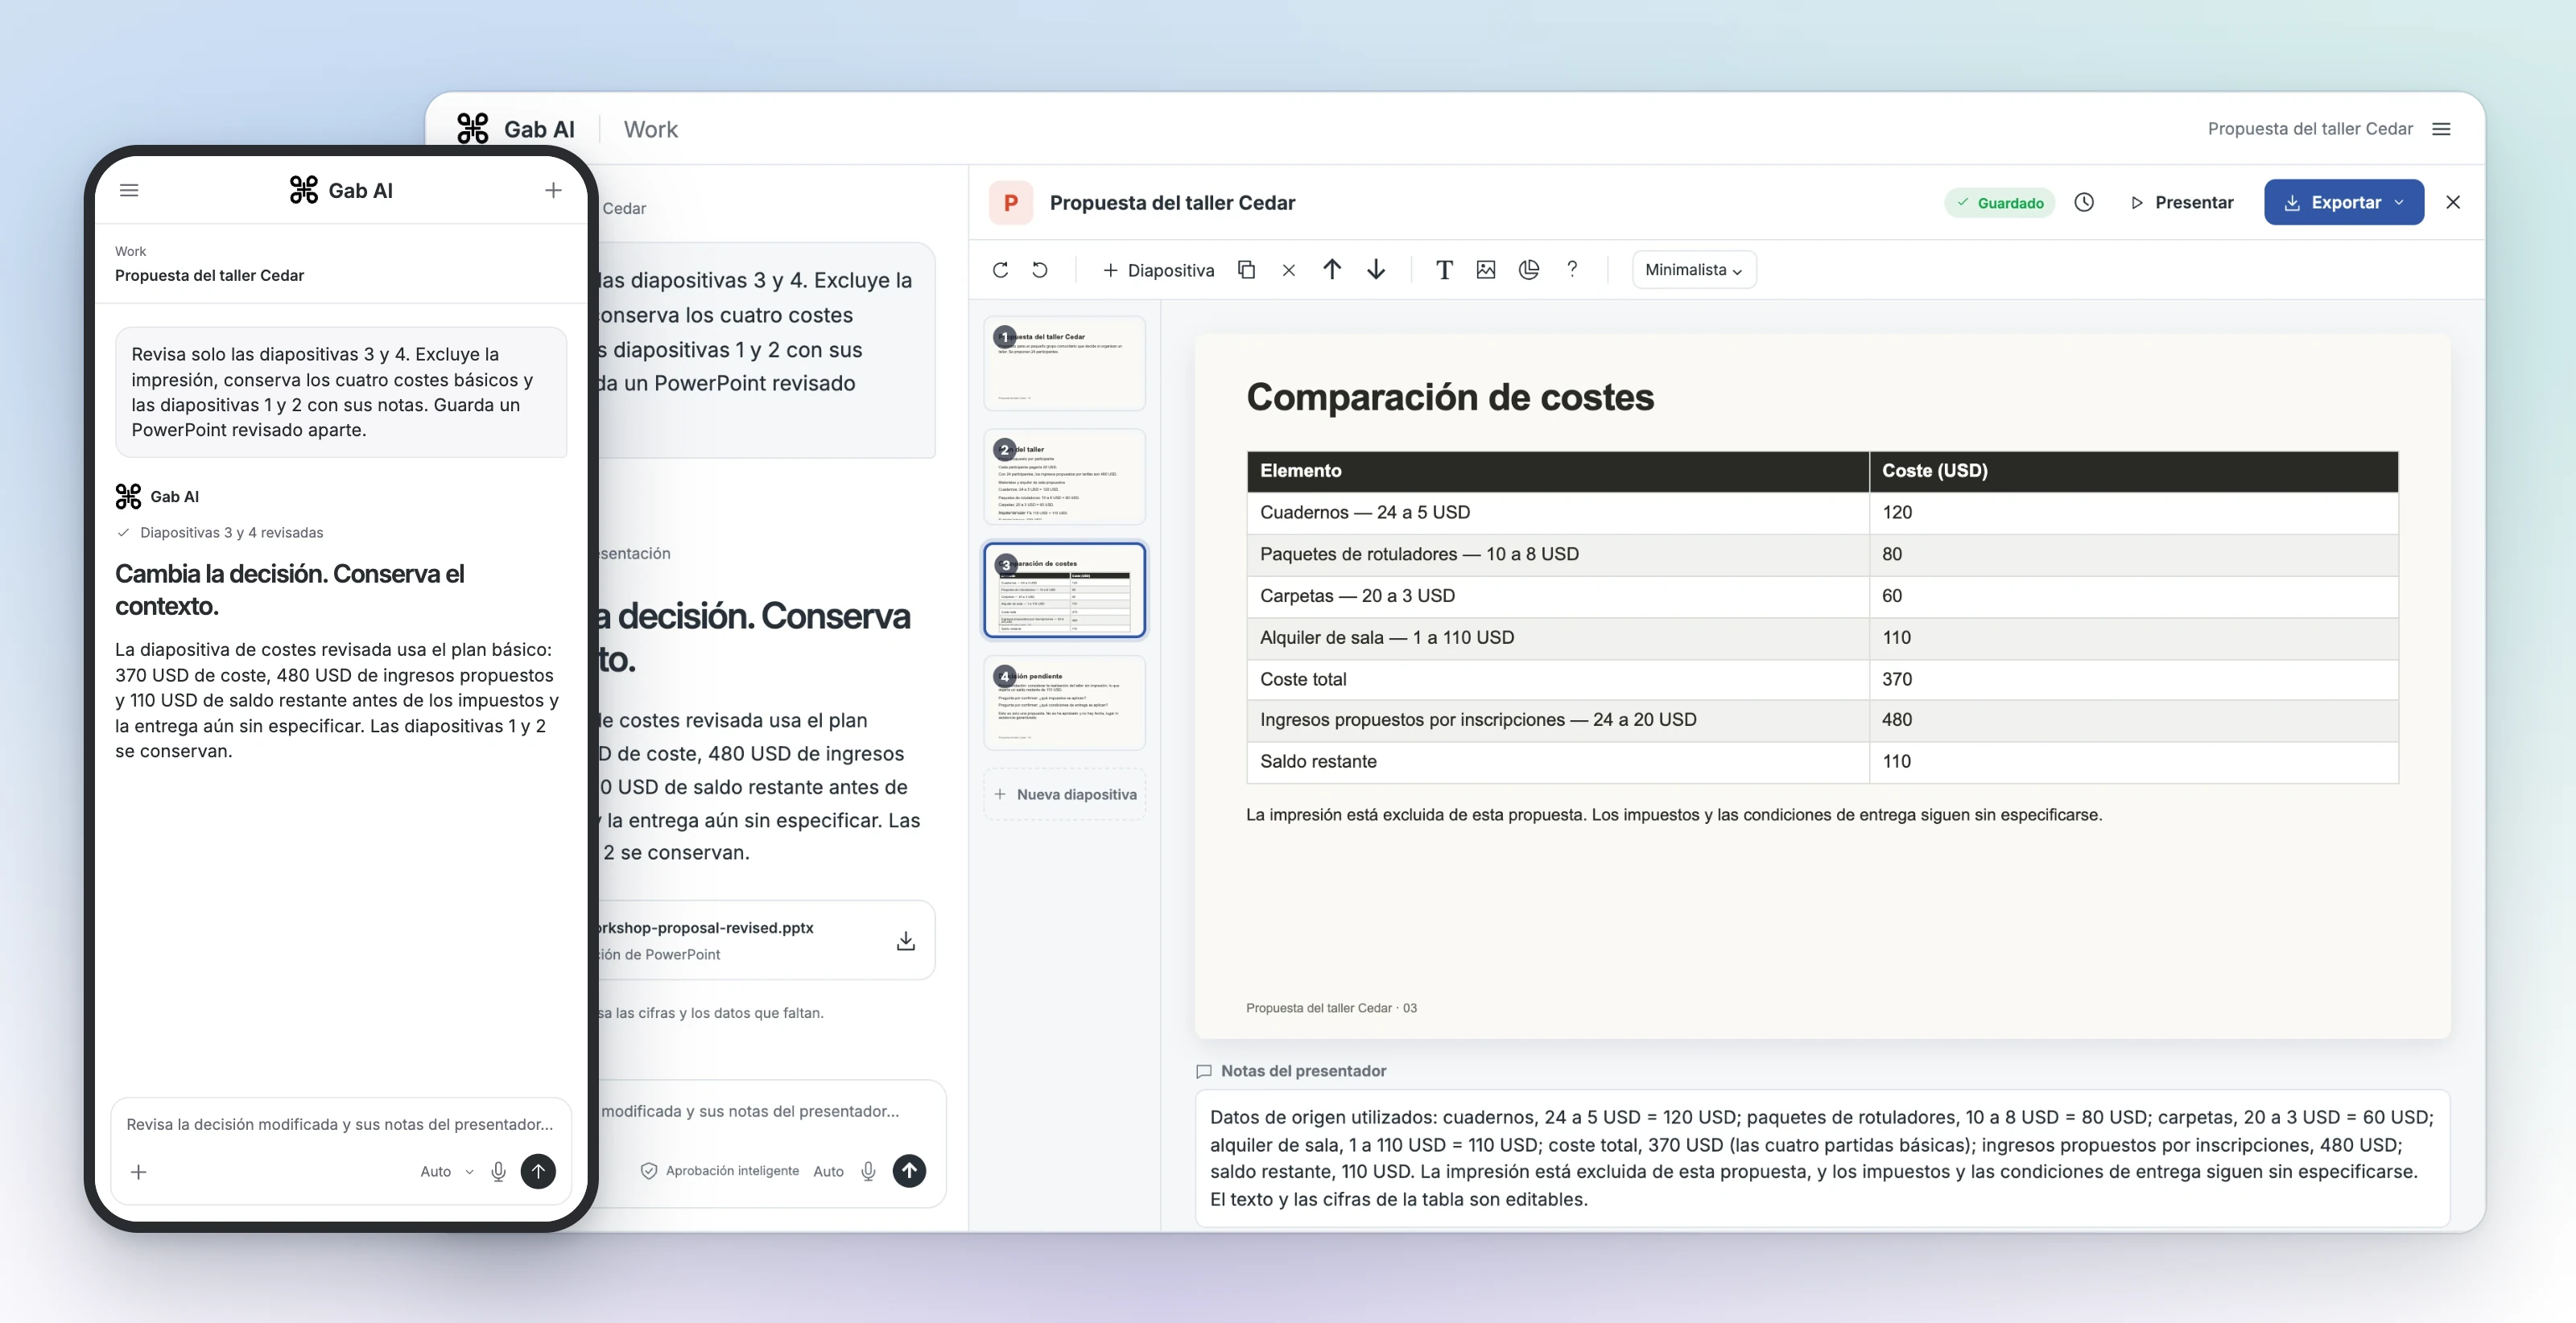Viewport: 2576px width, 1323px height.
Task: Send the message with the phone arrow button
Action: coord(538,1171)
